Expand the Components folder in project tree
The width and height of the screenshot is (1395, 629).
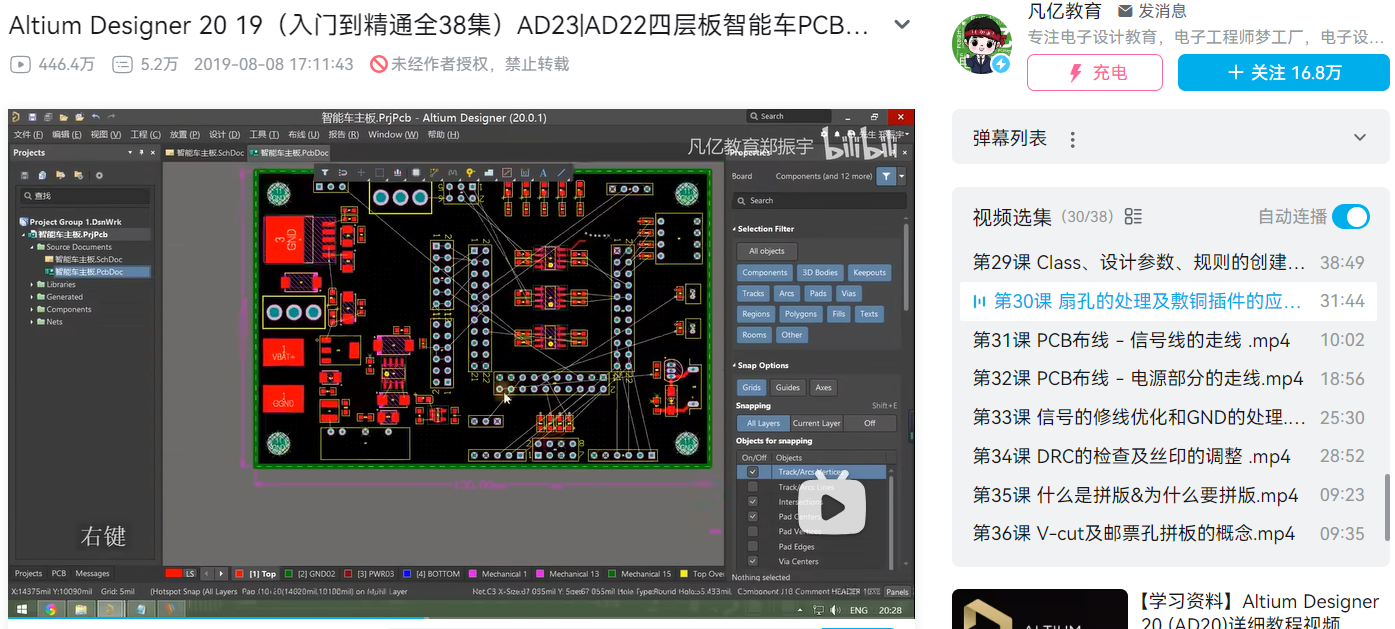(32, 309)
